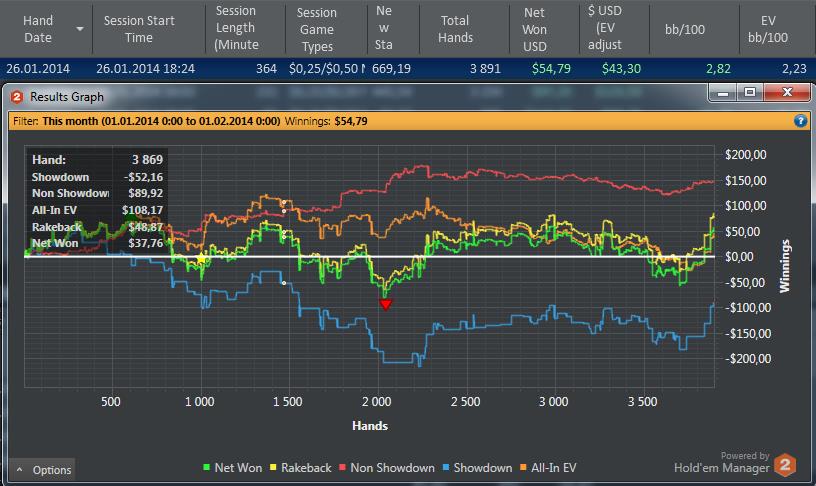Select the 26.01.2014 session row date
The width and height of the screenshot is (816, 486).
tap(38, 69)
